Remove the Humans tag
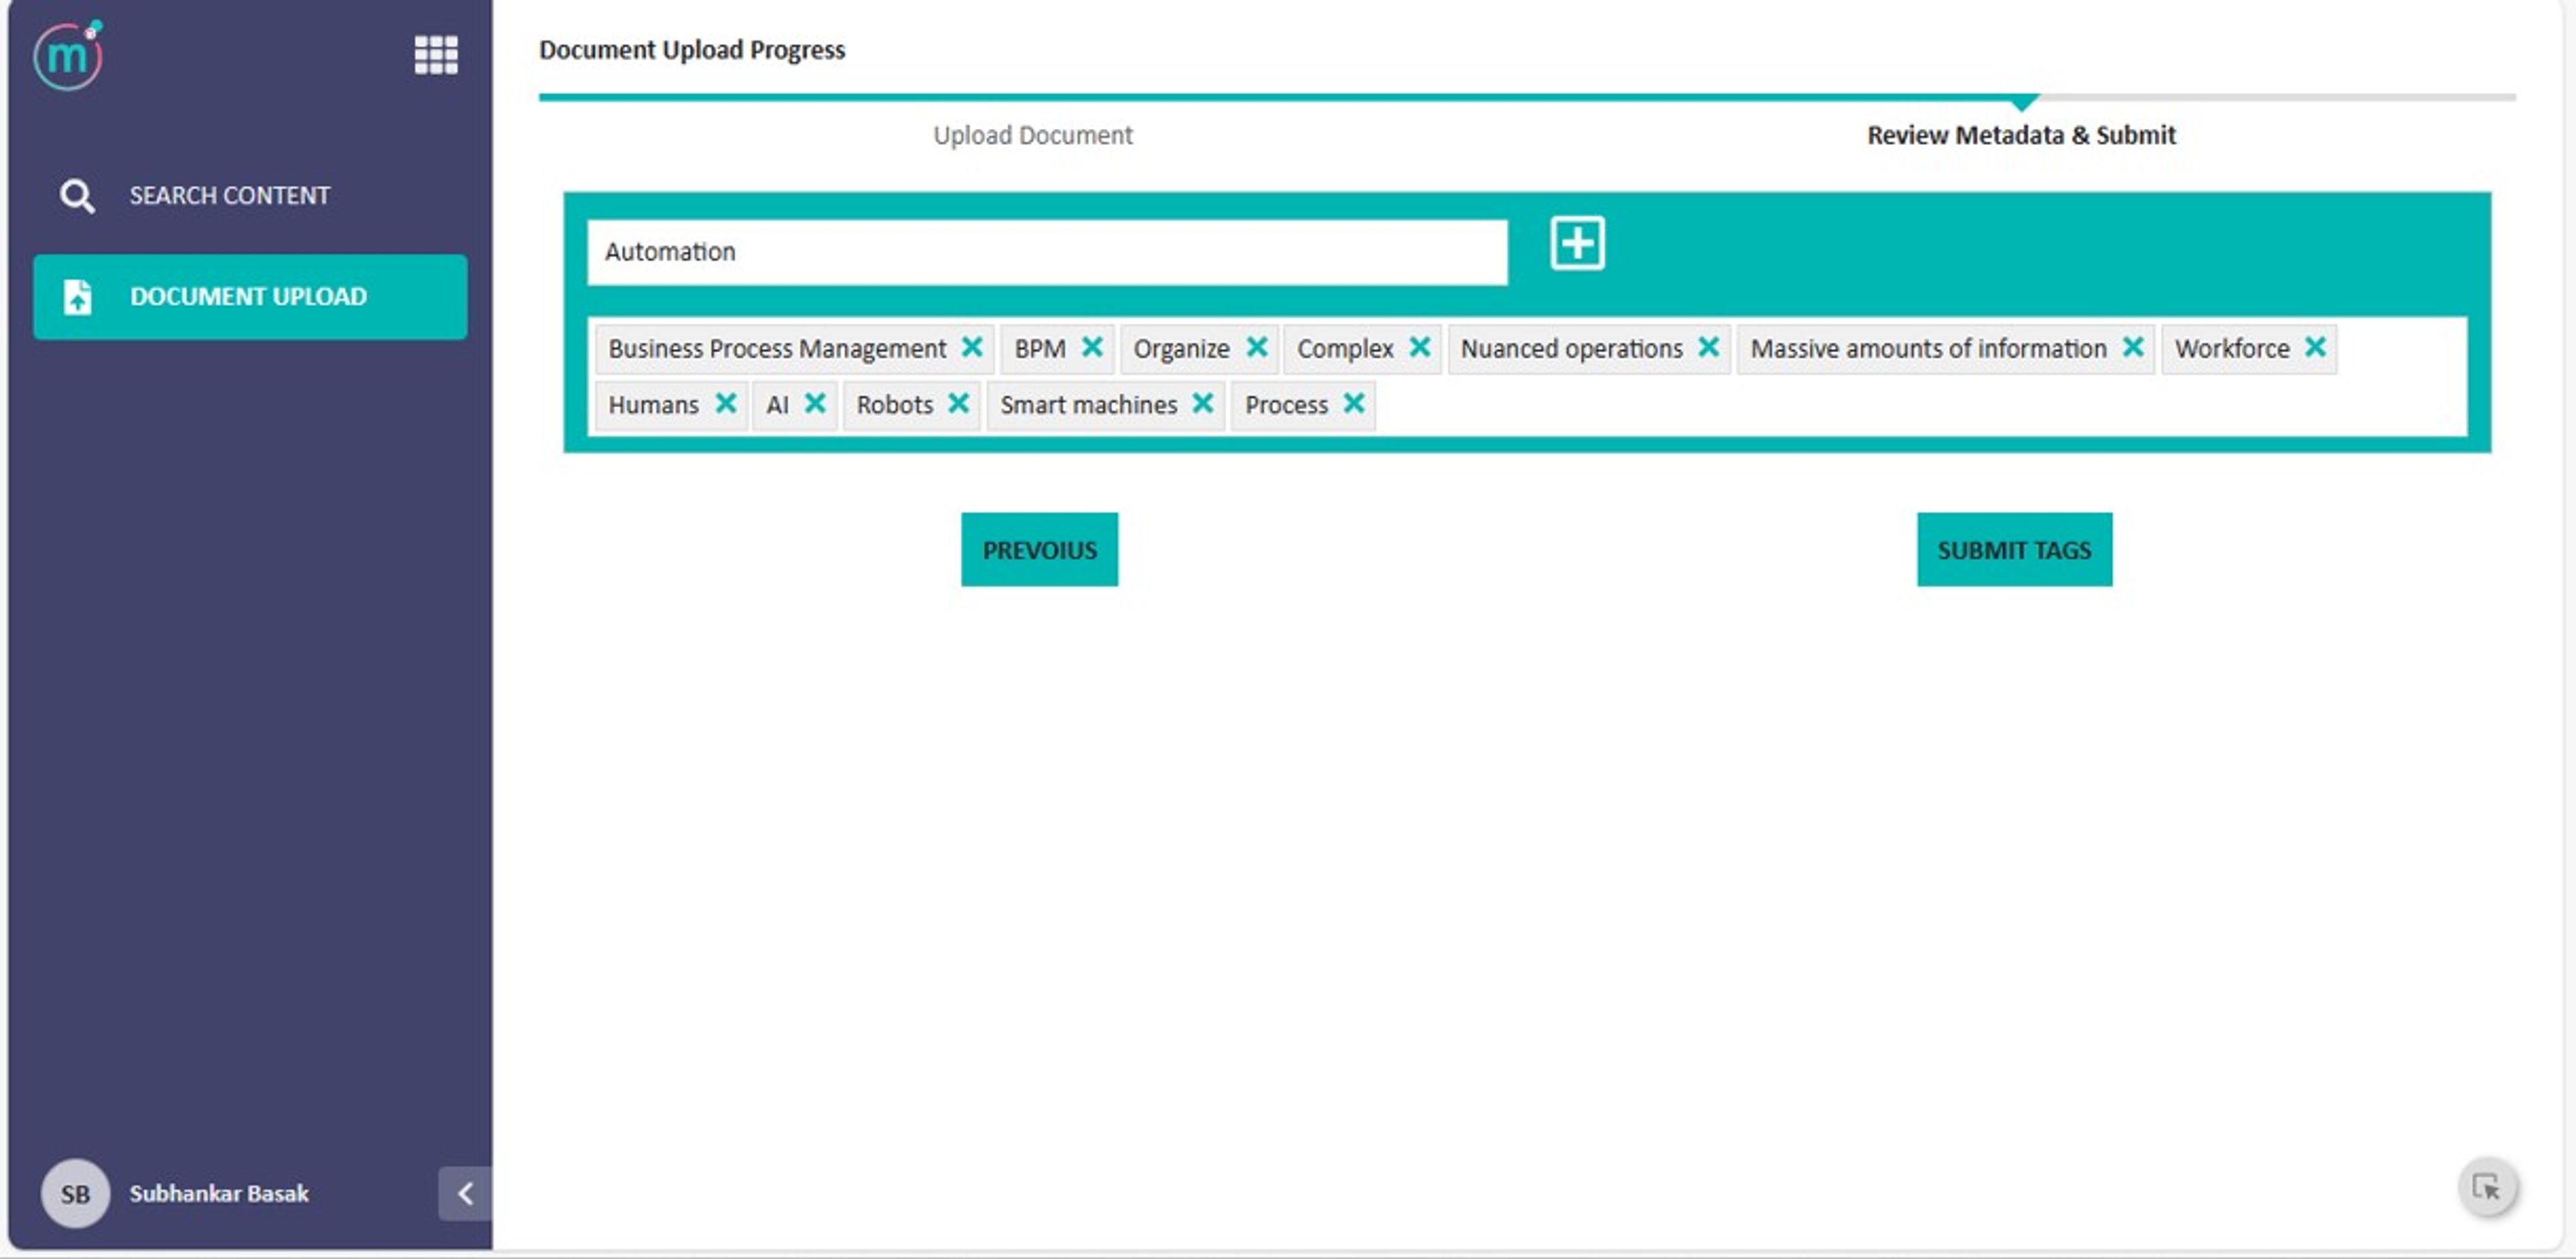The height and width of the screenshot is (1259, 2576). pos(726,403)
